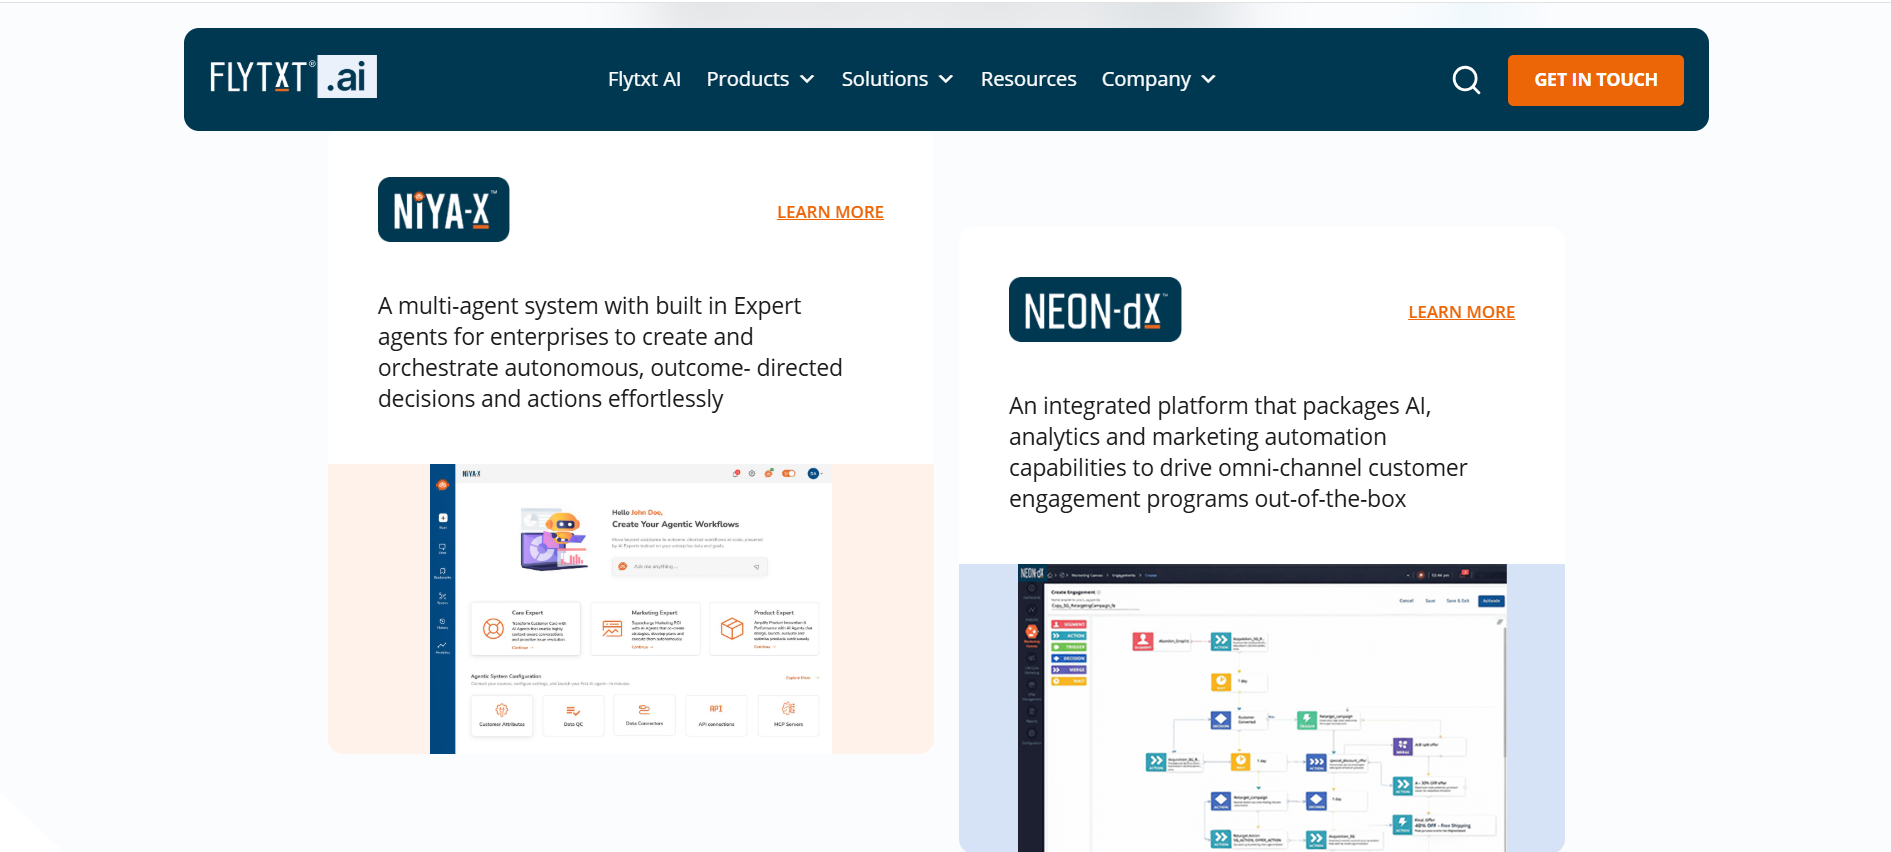The image size is (1891, 852).
Task: Follow the NIYA-X Learn More link
Action: [830, 212]
